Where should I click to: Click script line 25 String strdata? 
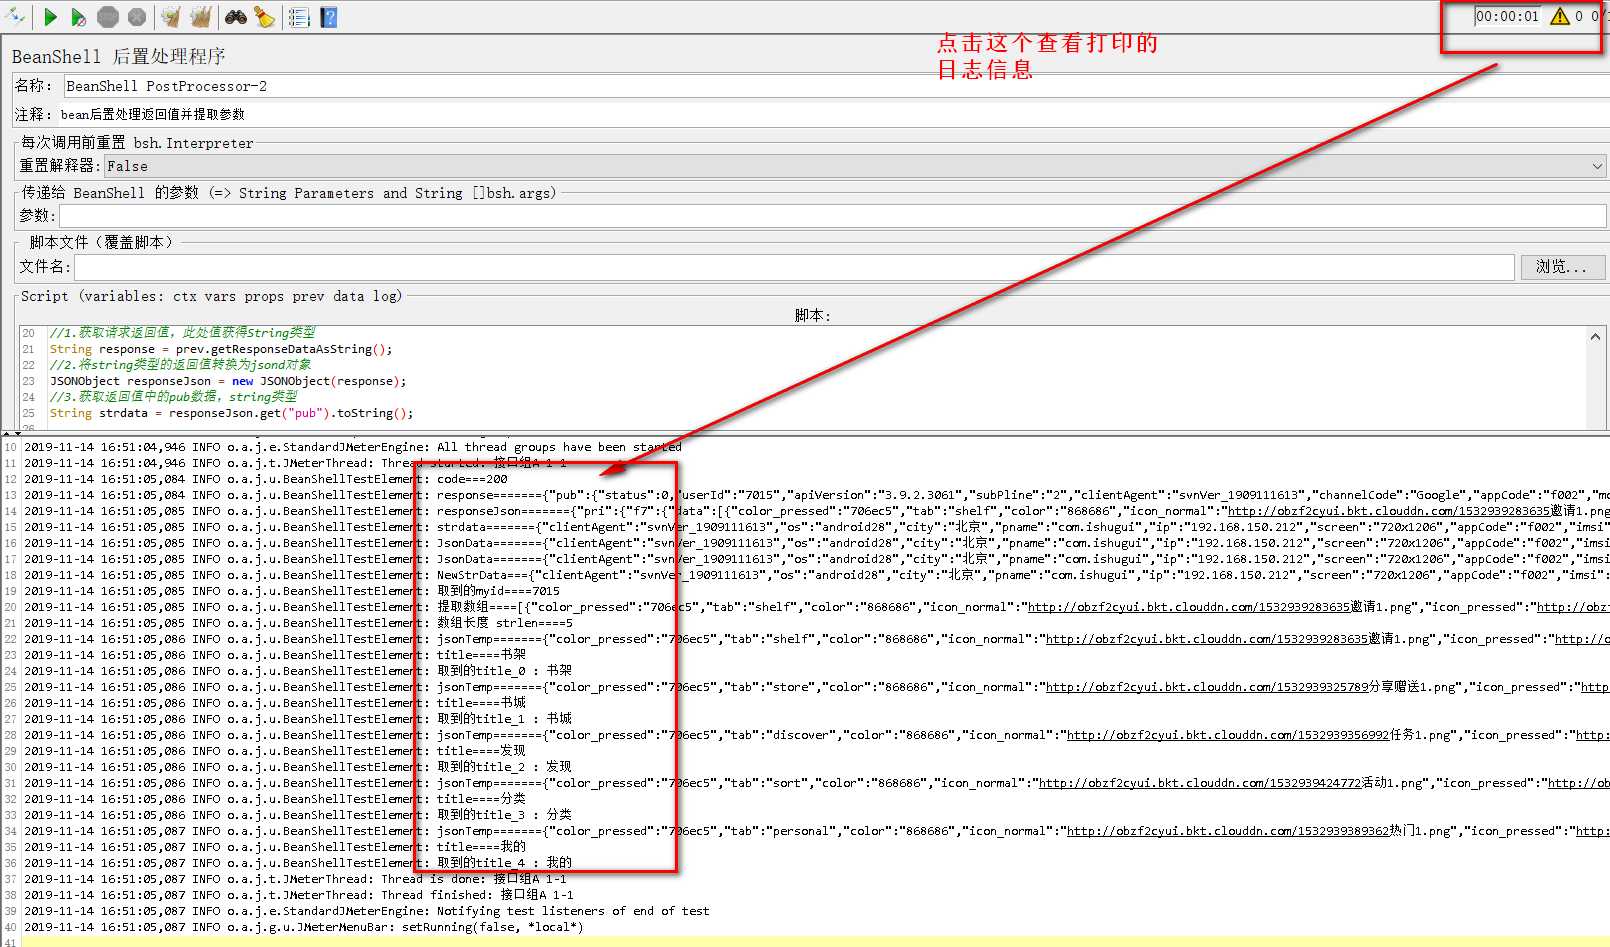click(231, 413)
